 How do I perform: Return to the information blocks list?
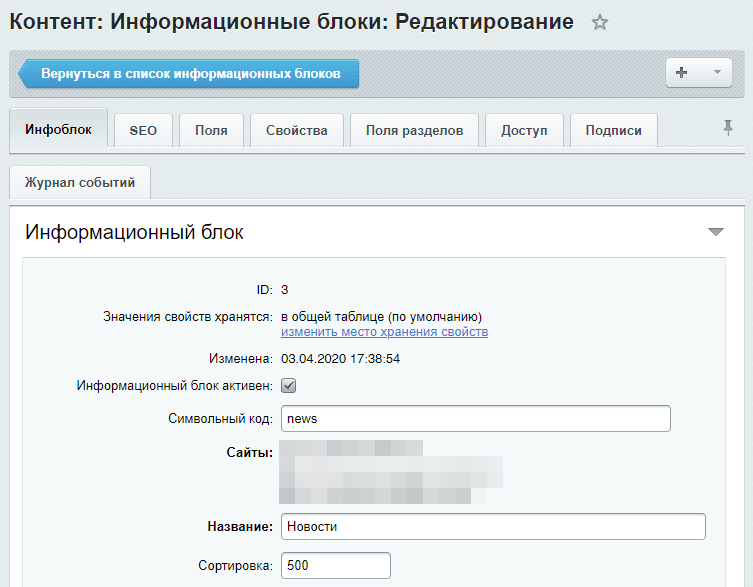(x=190, y=74)
